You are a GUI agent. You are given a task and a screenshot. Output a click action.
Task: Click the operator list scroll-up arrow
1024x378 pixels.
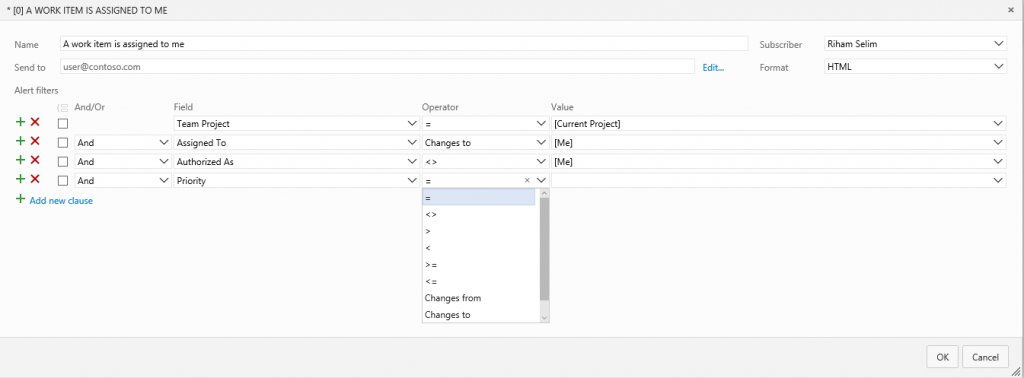(x=545, y=193)
